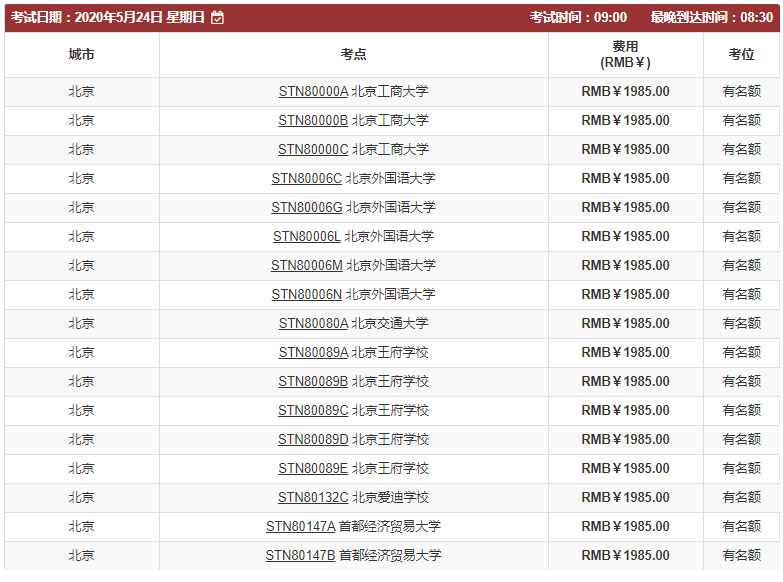Image resolution: width=783 pixels, height=582 pixels.
Task: Open test center link STN80089A
Action: coord(313,353)
